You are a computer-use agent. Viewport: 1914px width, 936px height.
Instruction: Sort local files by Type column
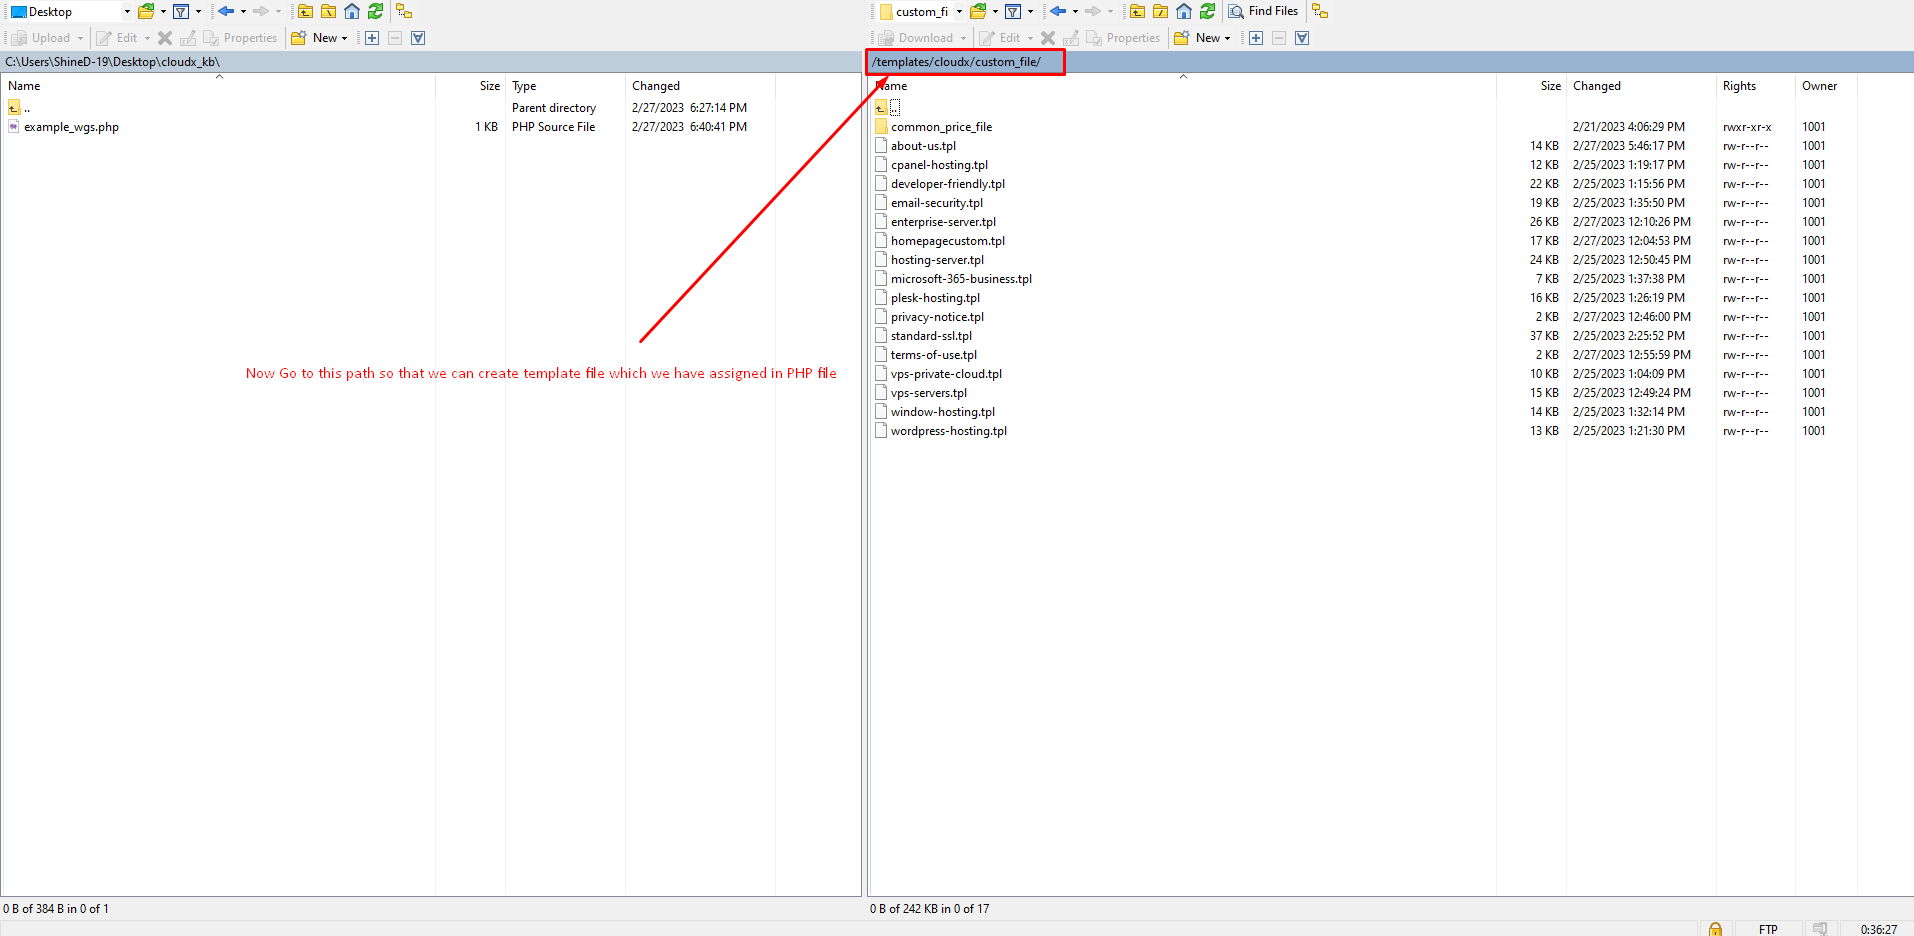pyautogui.click(x=524, y=86)
